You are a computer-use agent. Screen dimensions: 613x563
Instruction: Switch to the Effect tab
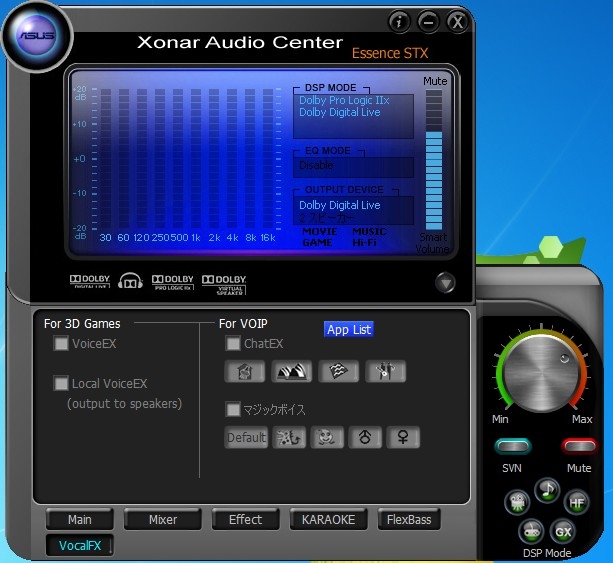pyautogui.click(x=246, y=519)
